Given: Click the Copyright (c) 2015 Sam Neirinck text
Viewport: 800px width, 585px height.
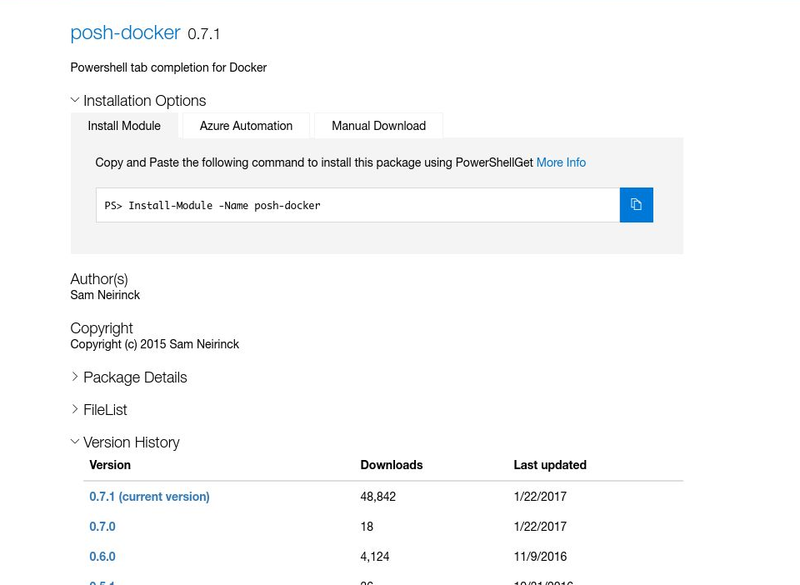Looking at the screenshot, I should click(155, 344).
